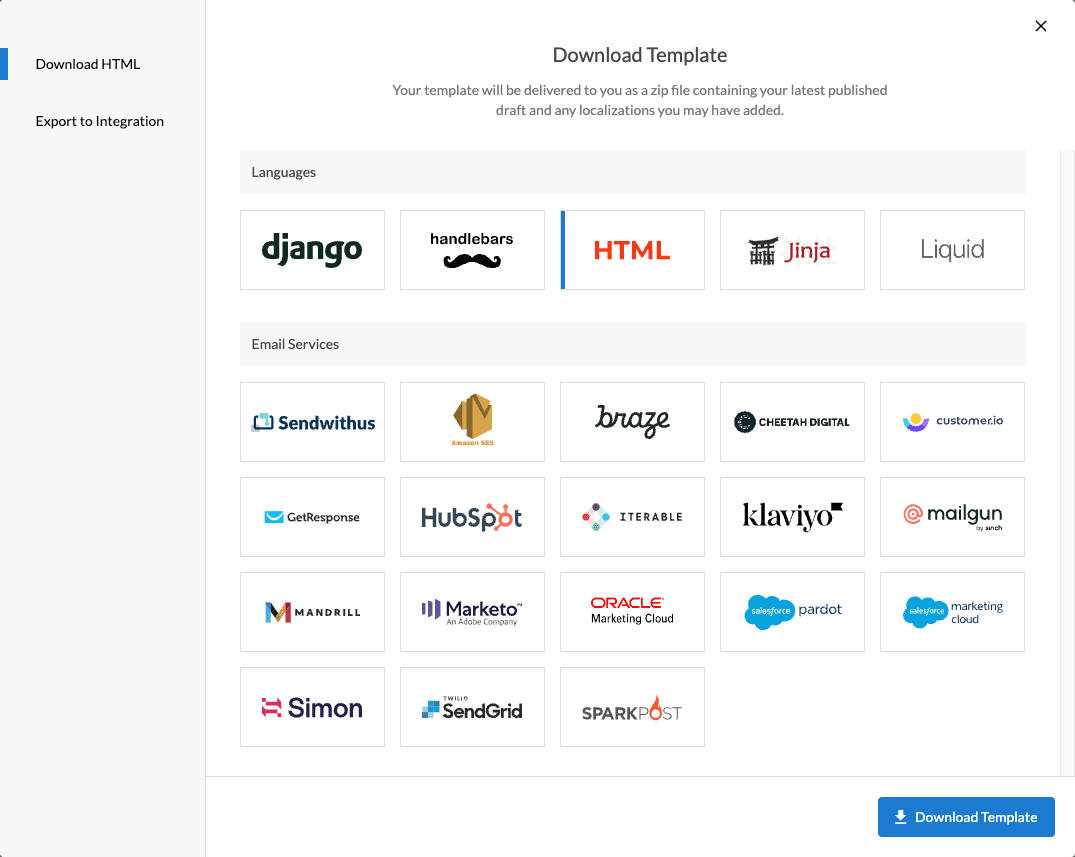Pick the Marketo email service

point(472,612)
